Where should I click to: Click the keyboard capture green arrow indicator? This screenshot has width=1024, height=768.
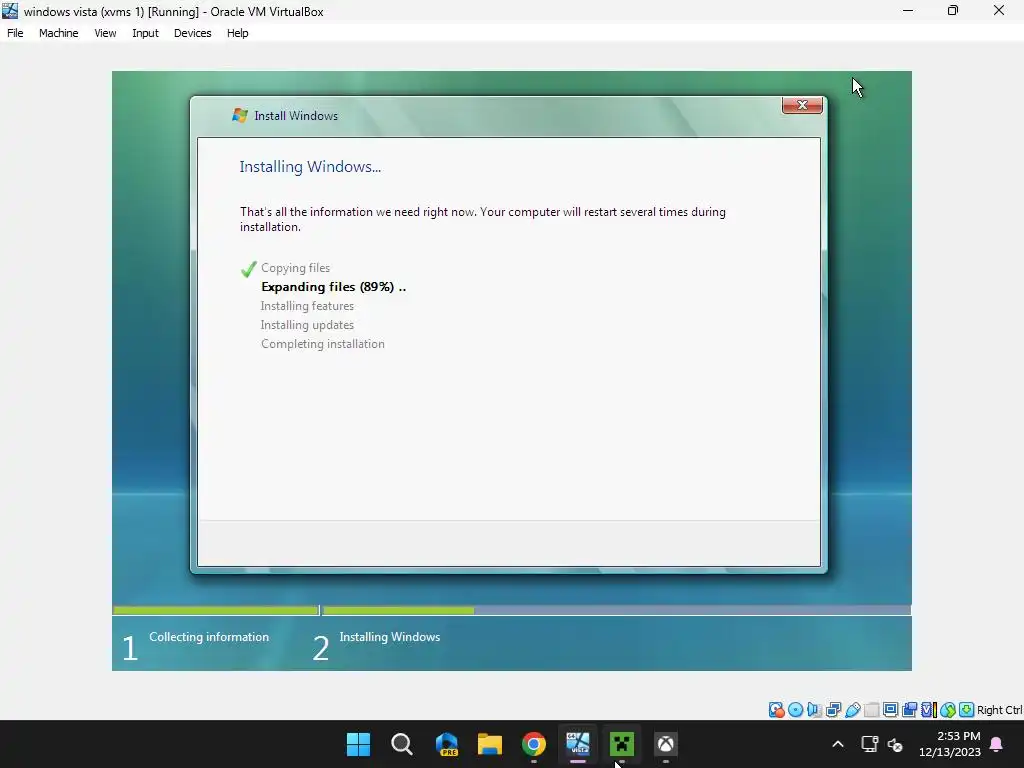coord(967,710)
